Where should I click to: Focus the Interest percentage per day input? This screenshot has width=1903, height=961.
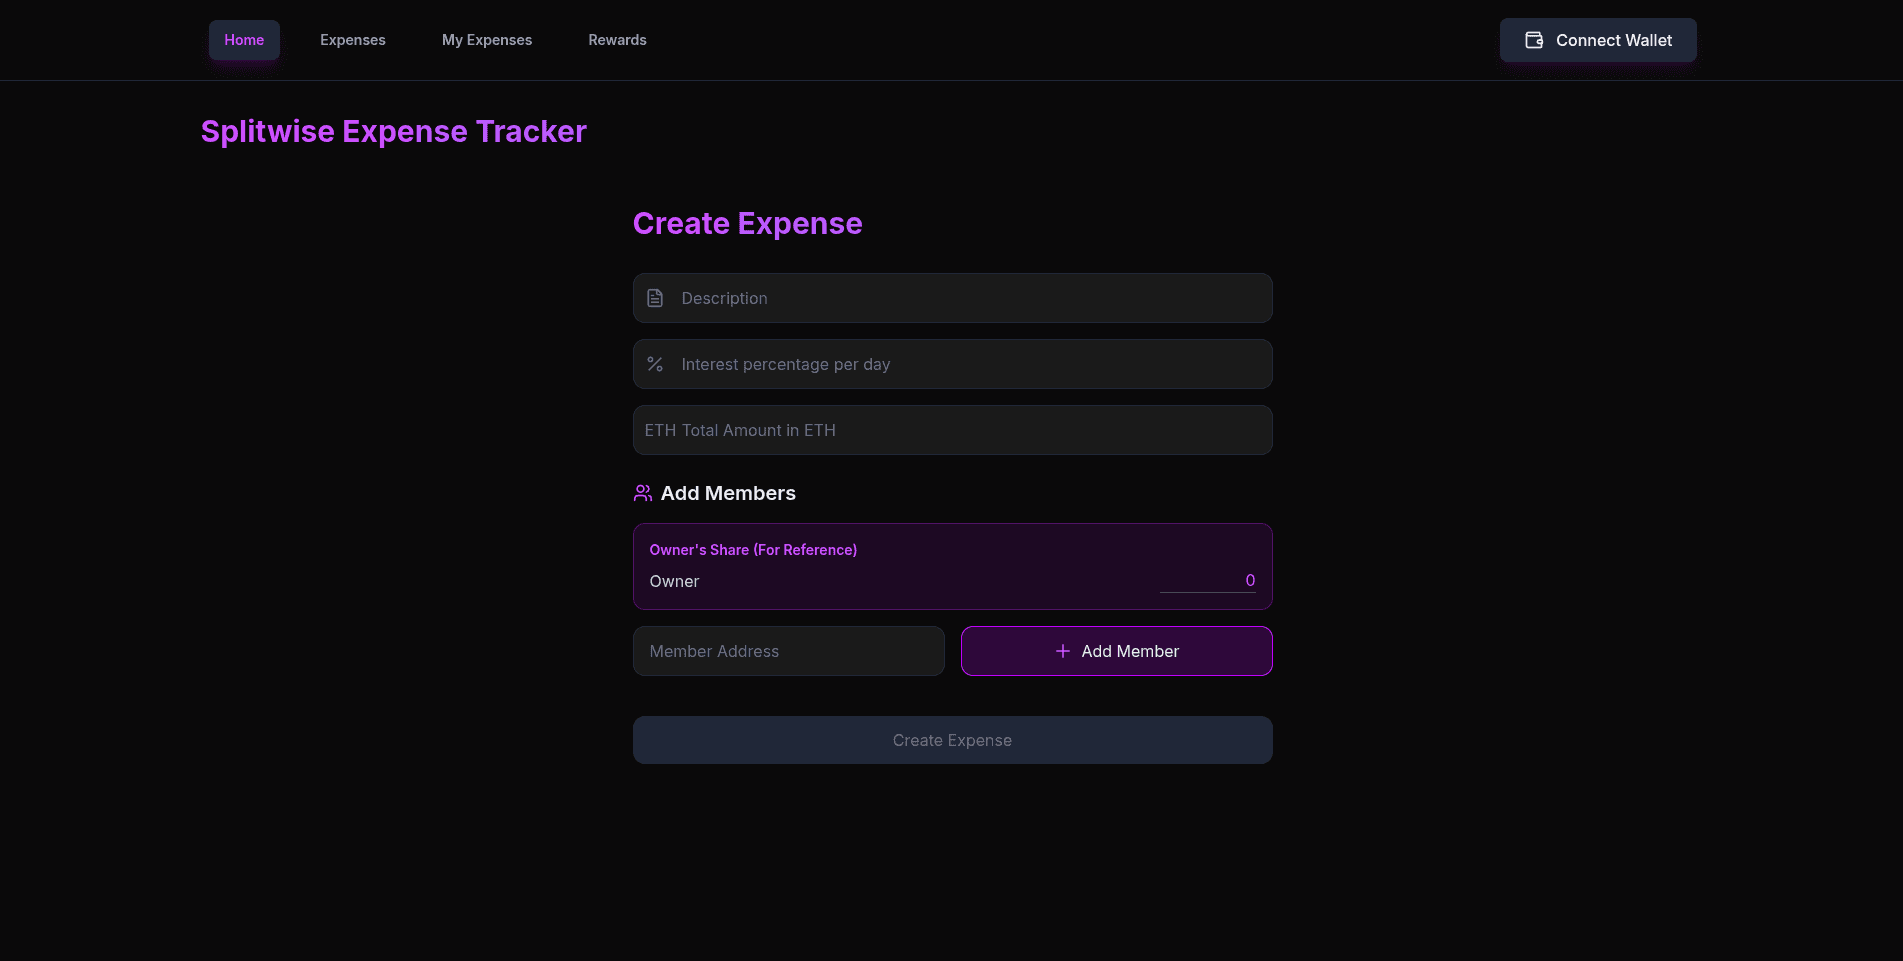952,364
